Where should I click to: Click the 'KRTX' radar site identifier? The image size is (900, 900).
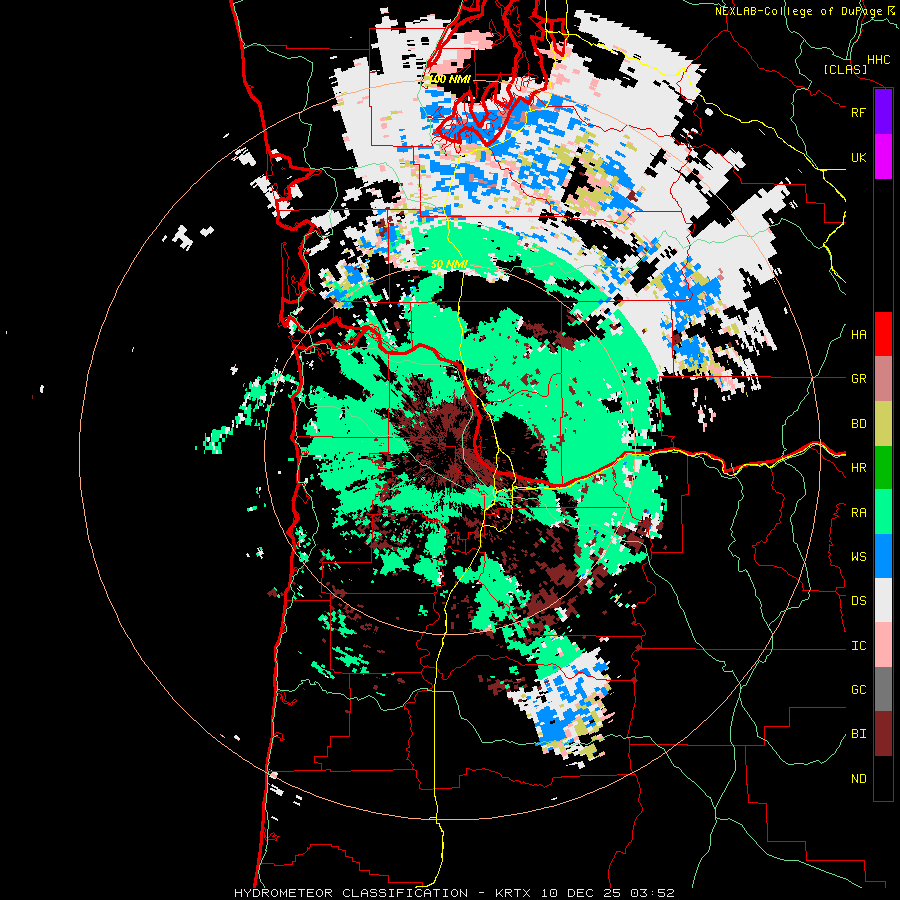tap(513, 893)
